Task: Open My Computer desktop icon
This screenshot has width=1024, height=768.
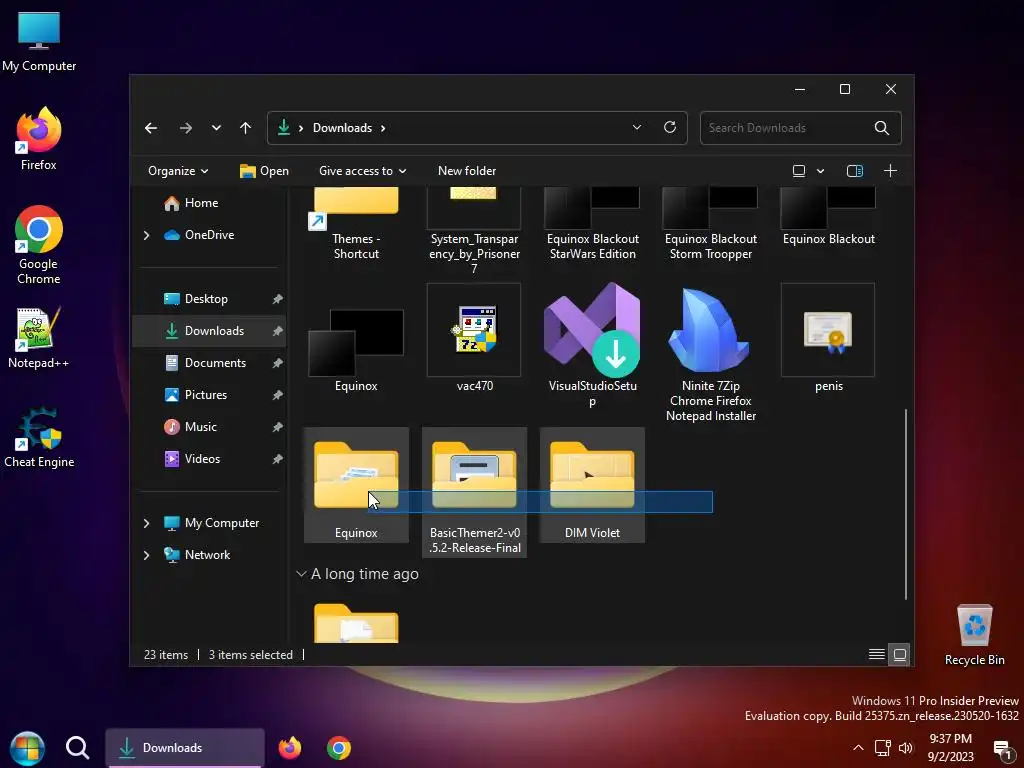Action: coord(39,42)
